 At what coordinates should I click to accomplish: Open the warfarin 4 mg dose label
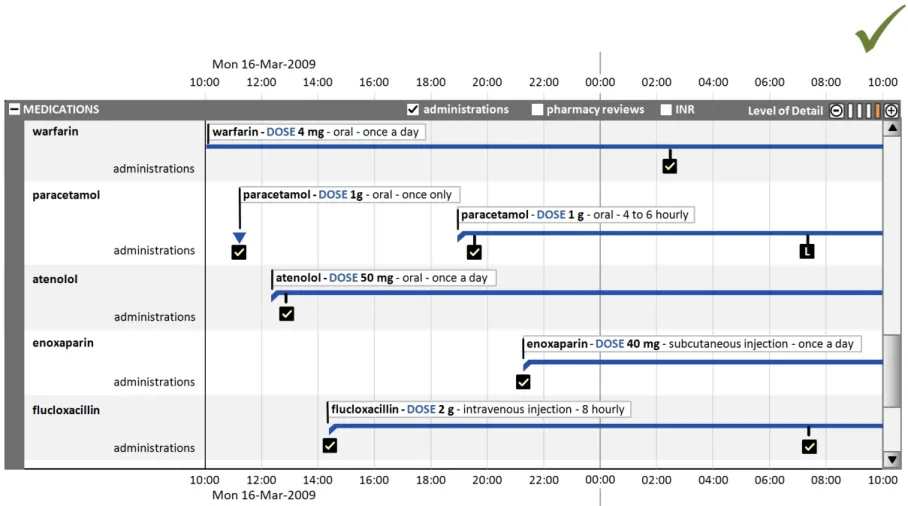316,132
